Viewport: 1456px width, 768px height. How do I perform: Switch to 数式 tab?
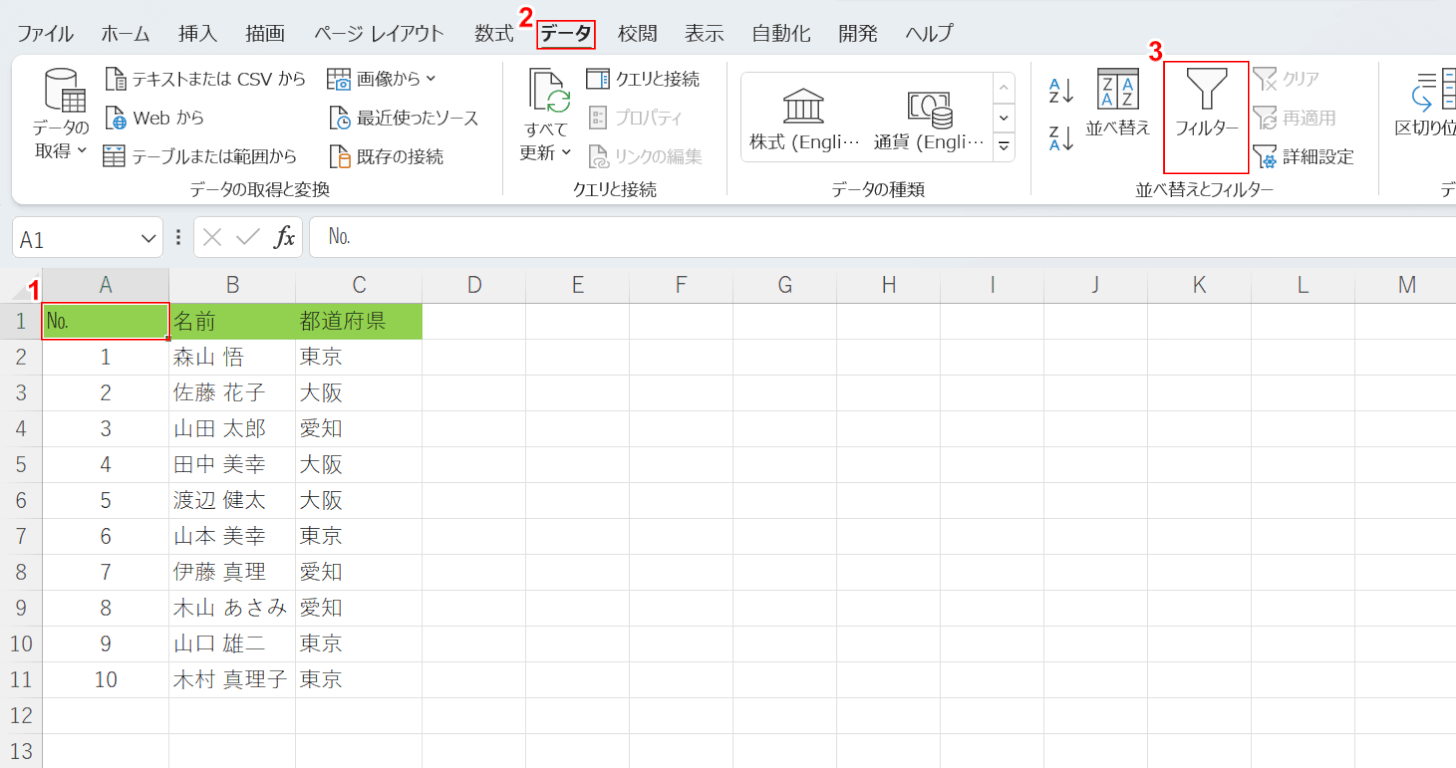coord(494,33)
